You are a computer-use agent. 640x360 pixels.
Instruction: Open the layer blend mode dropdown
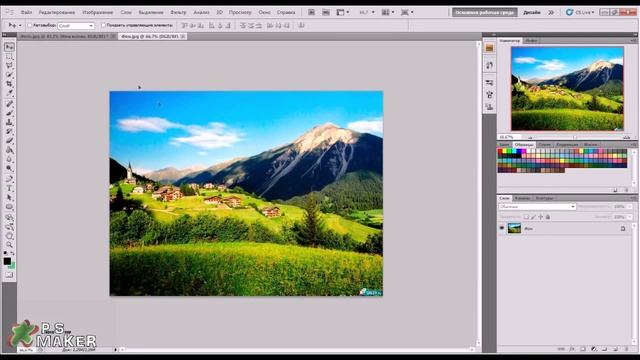(537, 207)
